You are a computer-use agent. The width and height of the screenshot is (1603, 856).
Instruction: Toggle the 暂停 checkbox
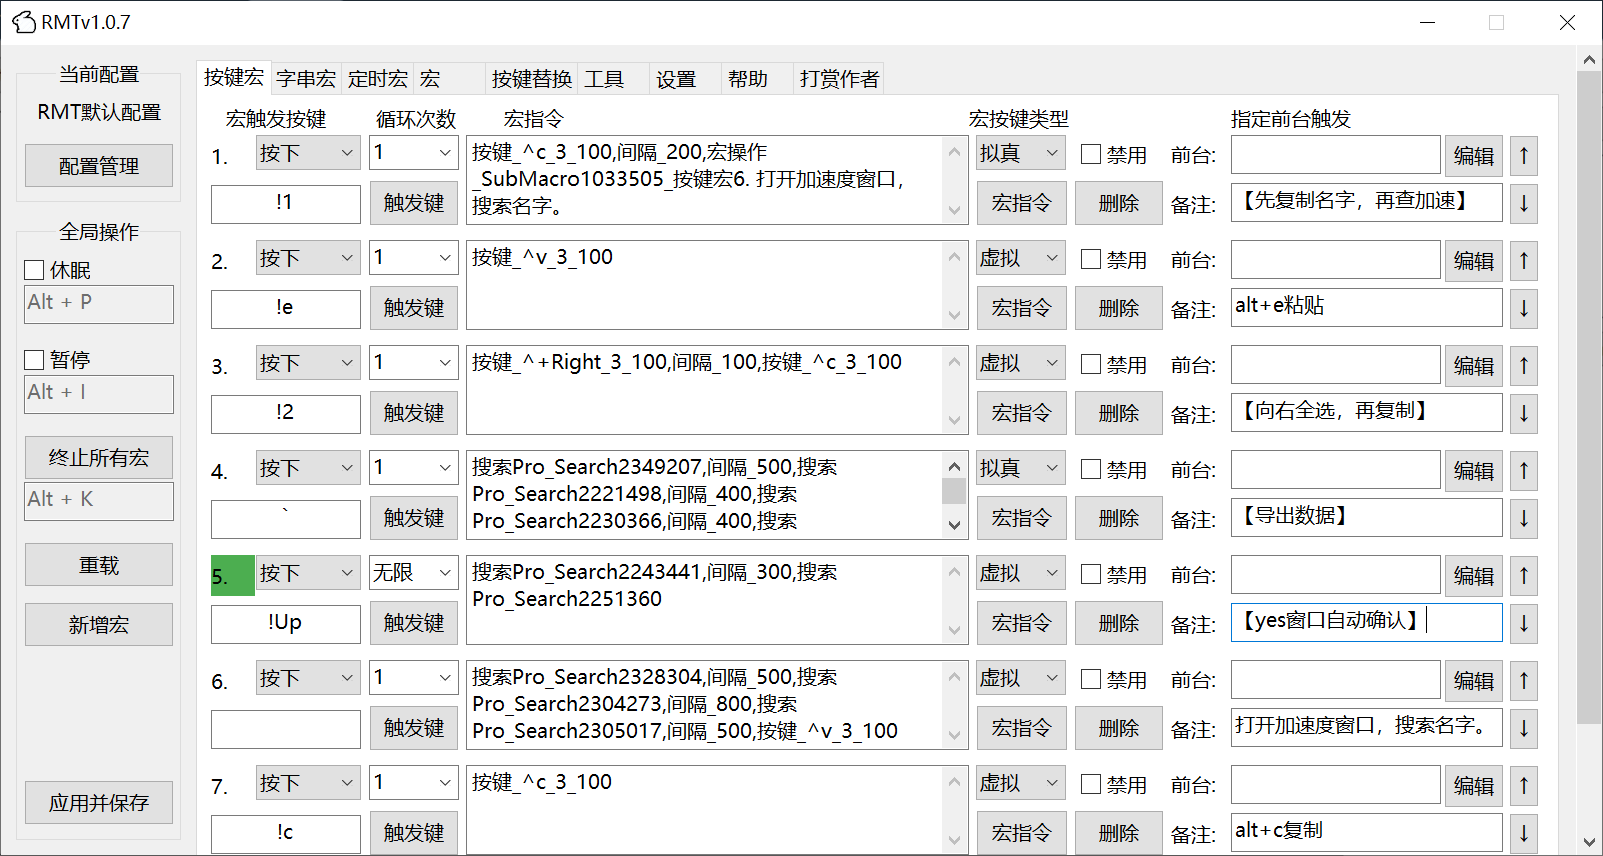pyautogui.click(x=35, y=360)
